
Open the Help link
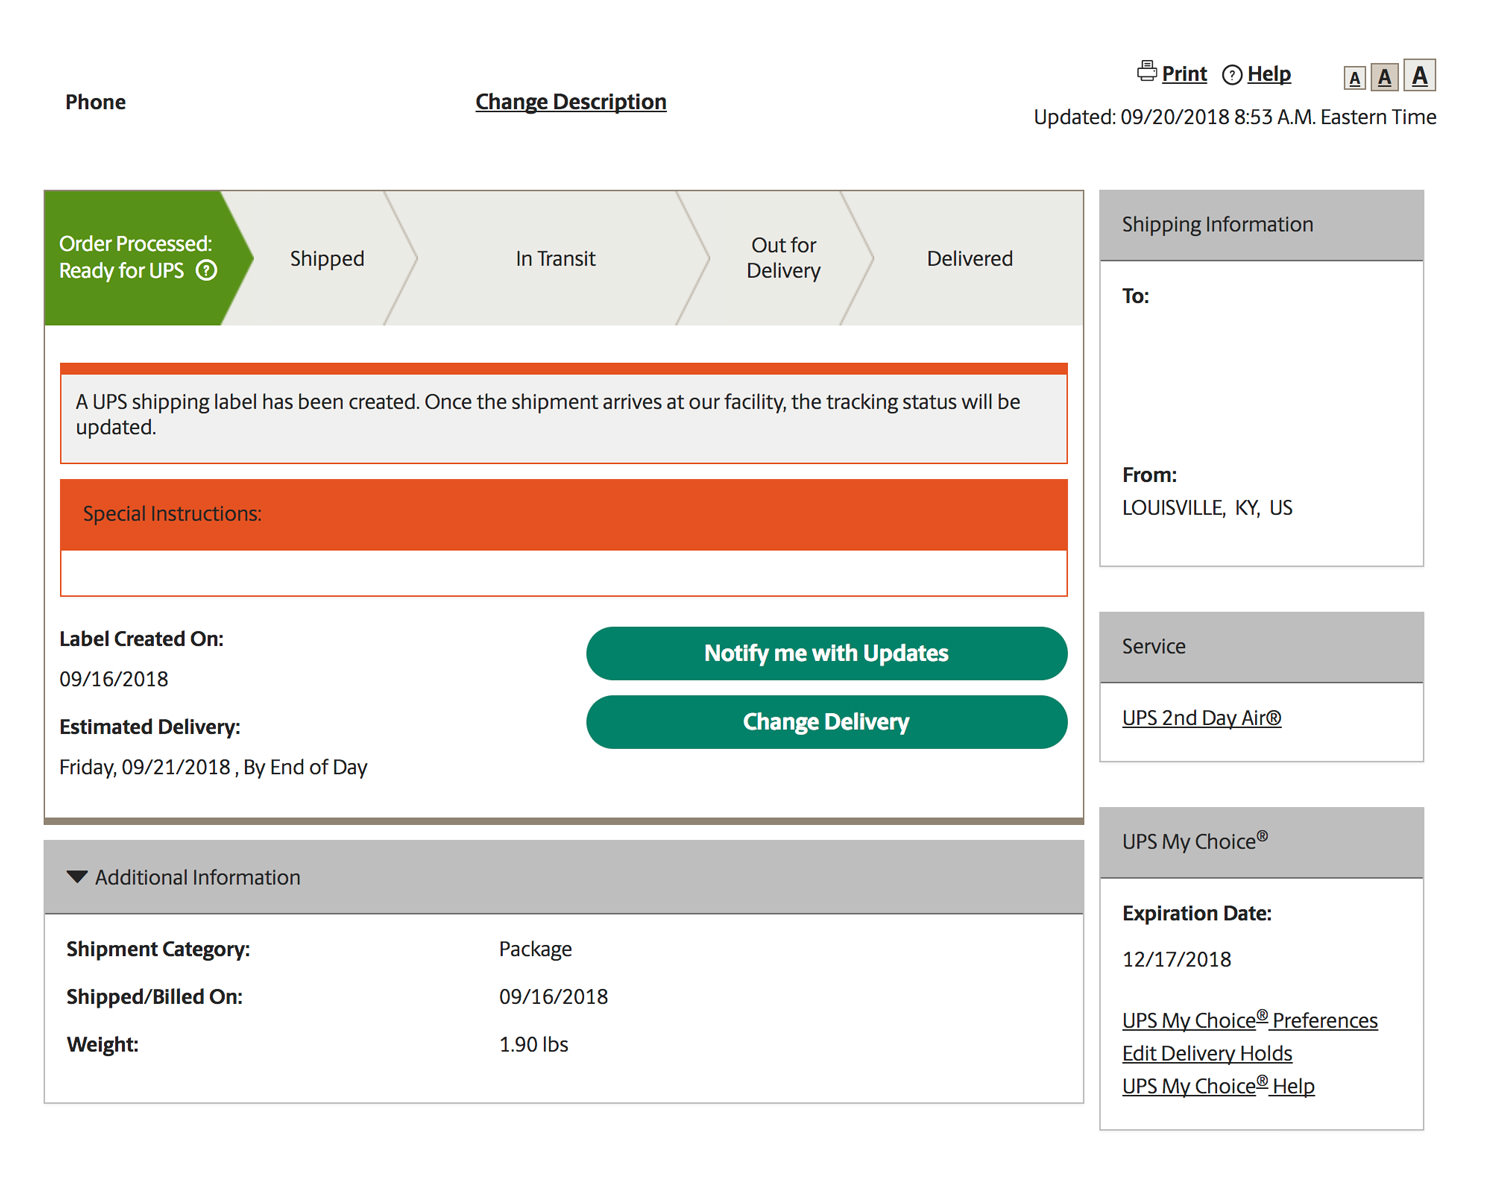(1269, 74)
